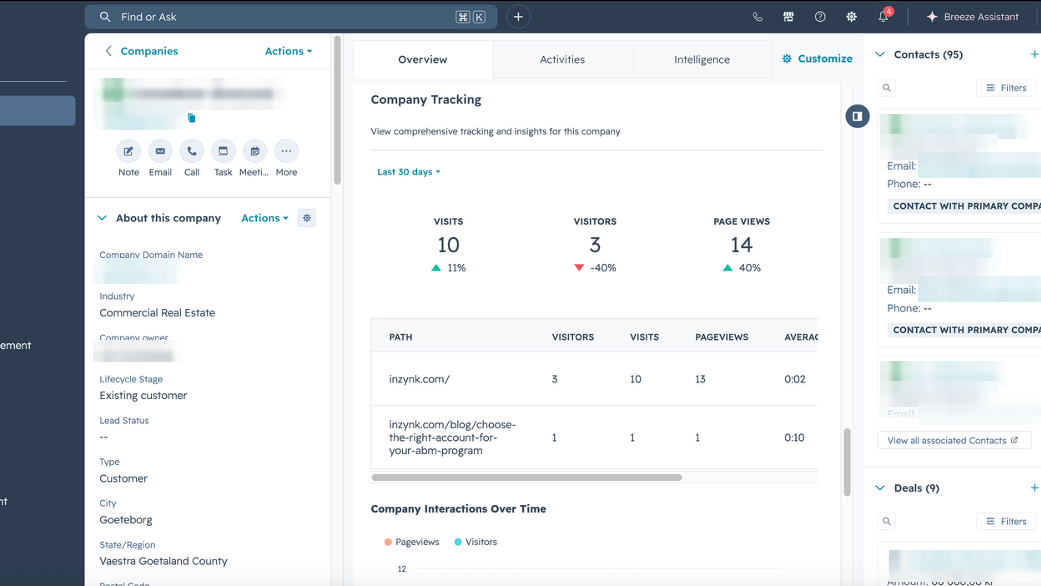Click the City value Goeteborg
Image resolution: width=1041 pixels, height=586 pixels.
point(126,520)
